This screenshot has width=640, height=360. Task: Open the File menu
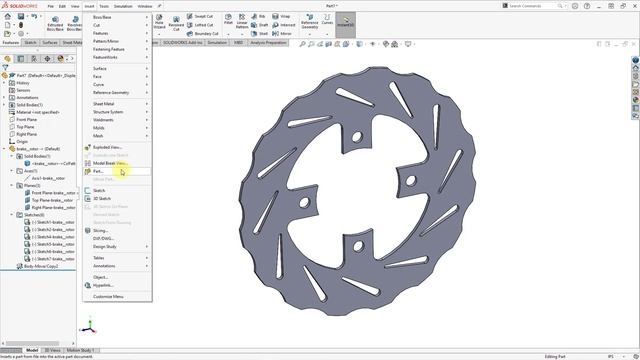point(51,6)
